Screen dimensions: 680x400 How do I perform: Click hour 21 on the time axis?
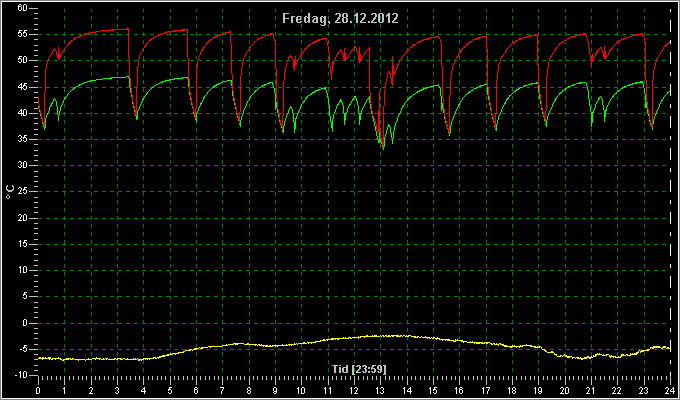(591, 390)
